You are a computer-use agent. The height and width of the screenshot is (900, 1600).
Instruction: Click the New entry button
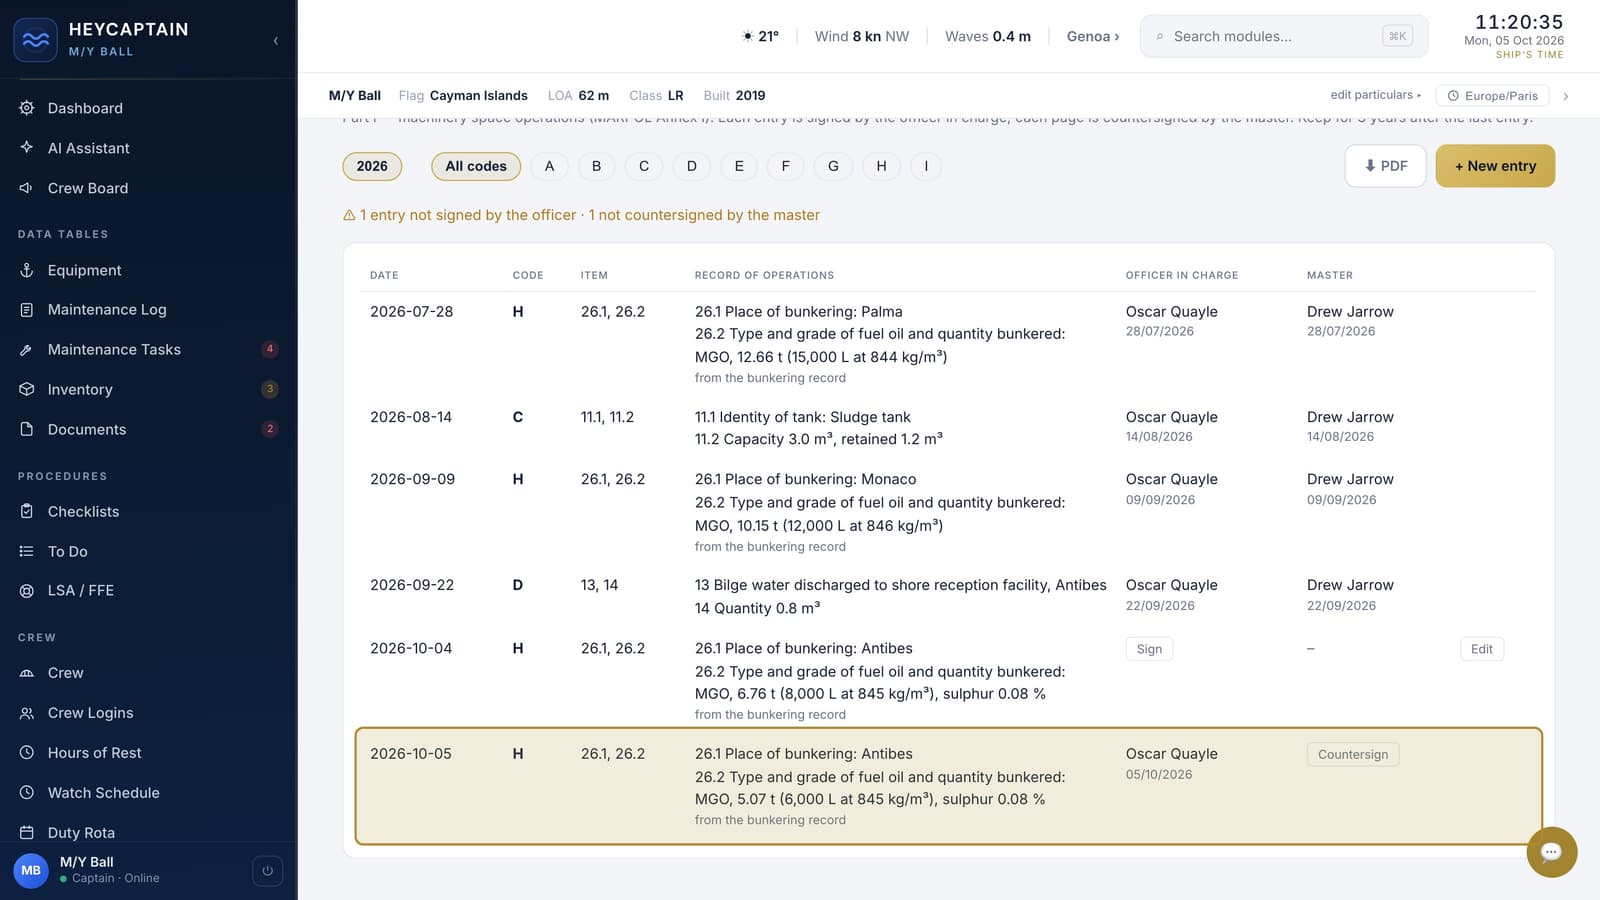[1495, 166]
